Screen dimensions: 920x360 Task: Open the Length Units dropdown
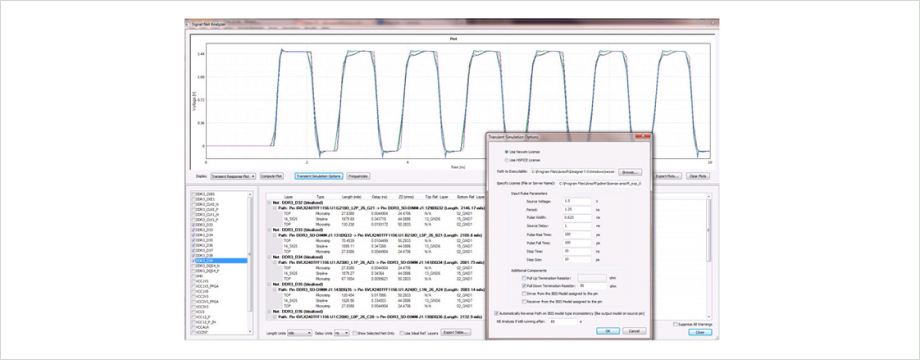[x=299, y=332]
